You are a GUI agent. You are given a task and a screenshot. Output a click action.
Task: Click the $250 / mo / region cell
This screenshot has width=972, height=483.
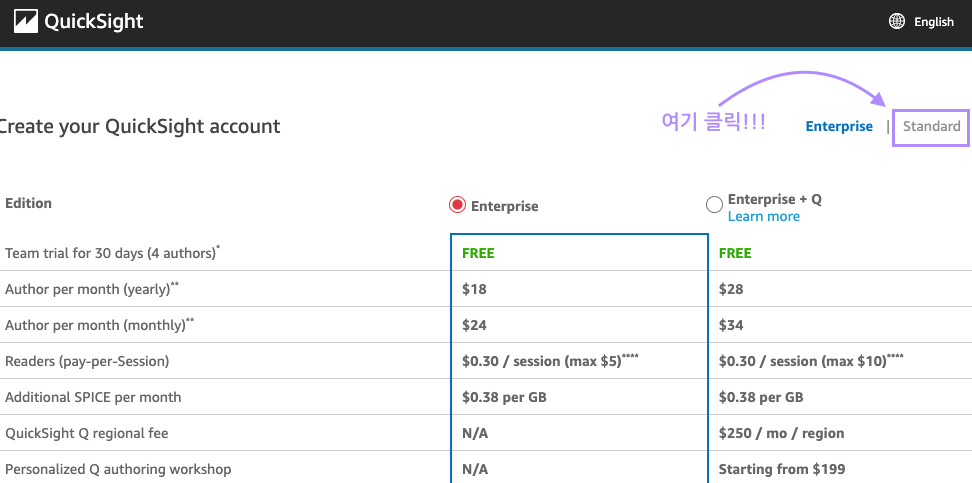(x=781, y=433)
